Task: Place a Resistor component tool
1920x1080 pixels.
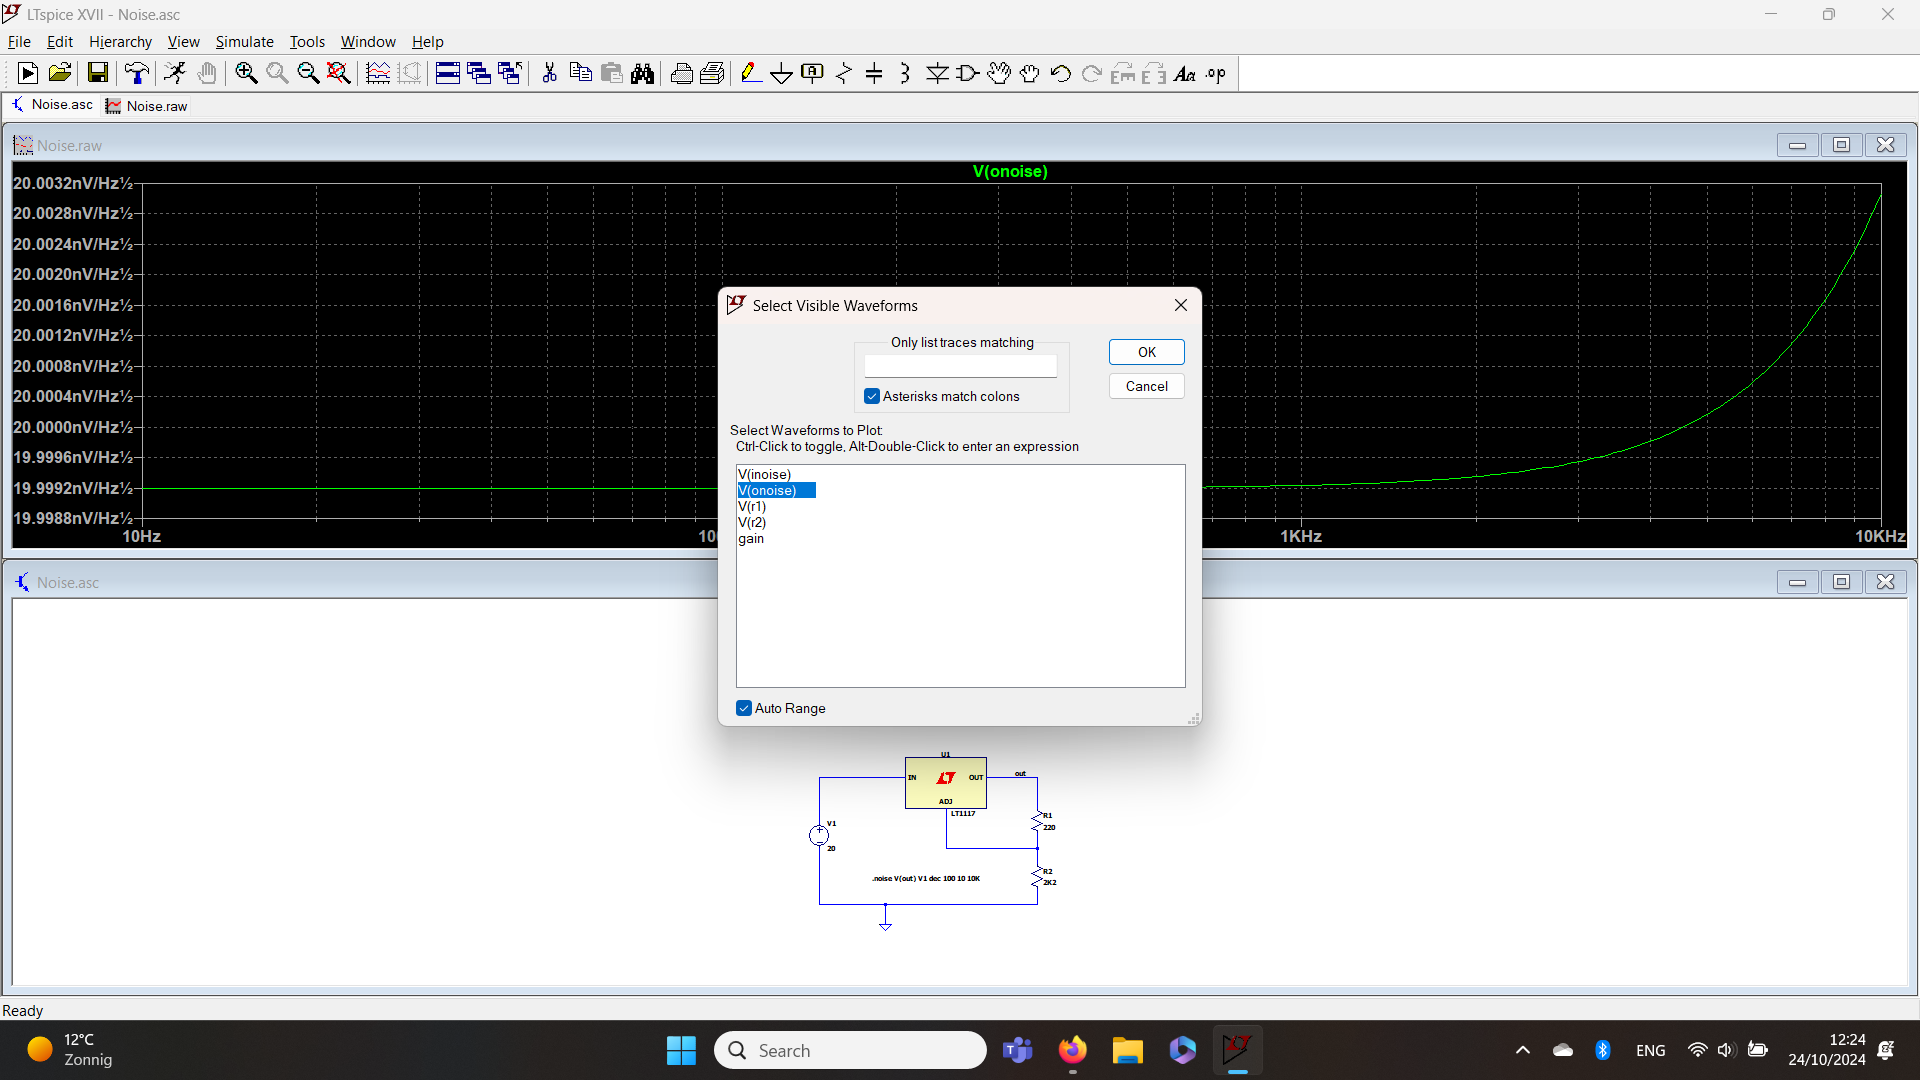Action: pos(844,73)
